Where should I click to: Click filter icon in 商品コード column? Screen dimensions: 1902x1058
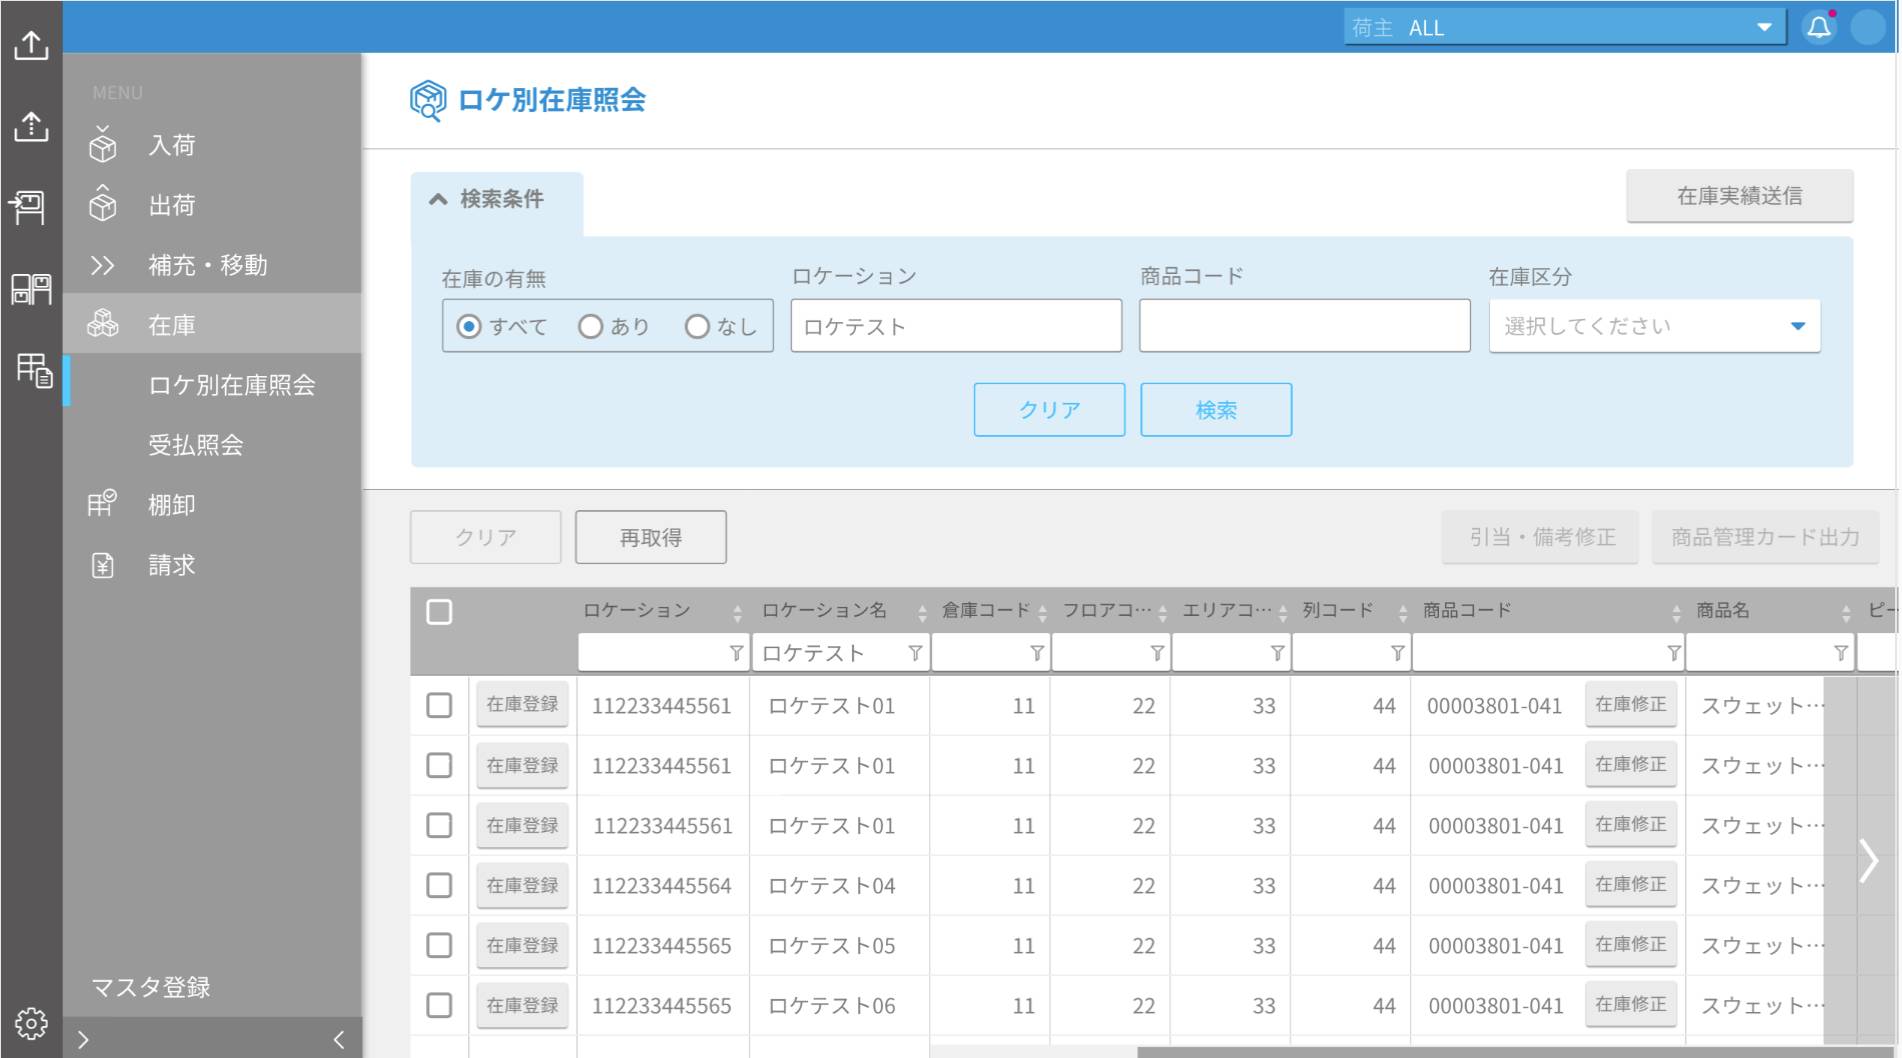[1674, 653]
